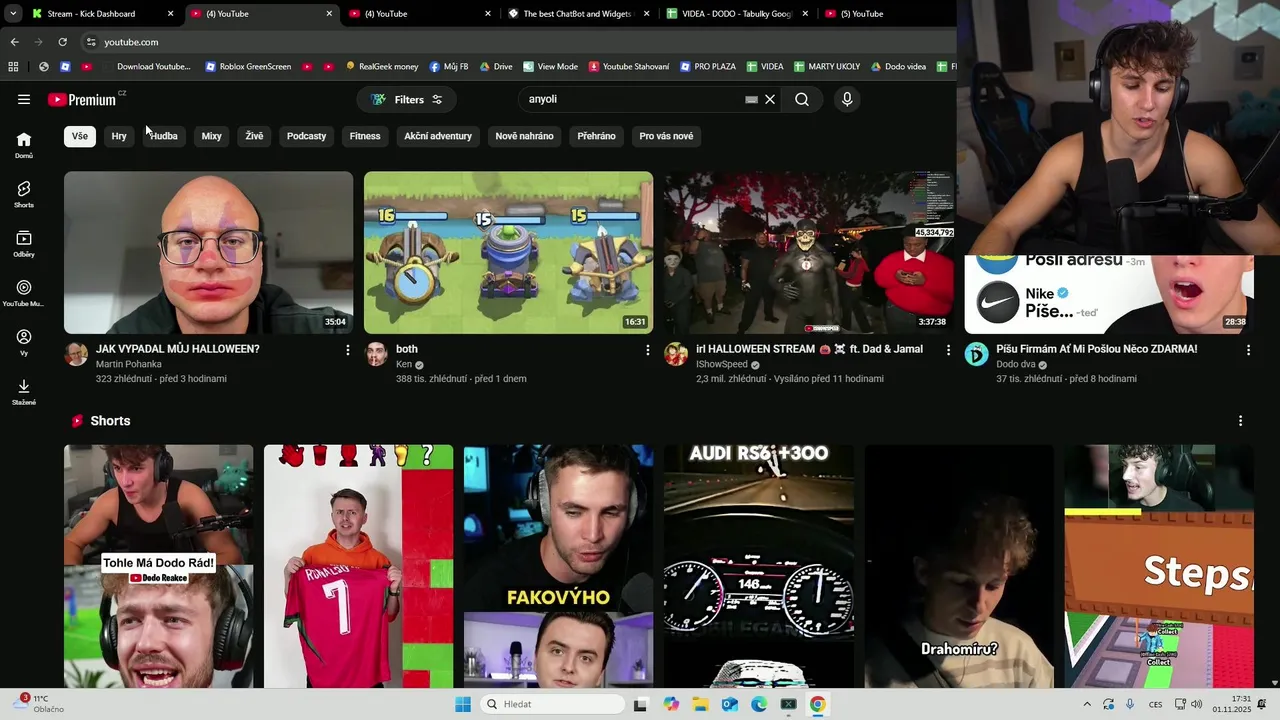Open YouTube Music from the sidebar
The width and height of the screenshot is (1280, 720).
24,293
